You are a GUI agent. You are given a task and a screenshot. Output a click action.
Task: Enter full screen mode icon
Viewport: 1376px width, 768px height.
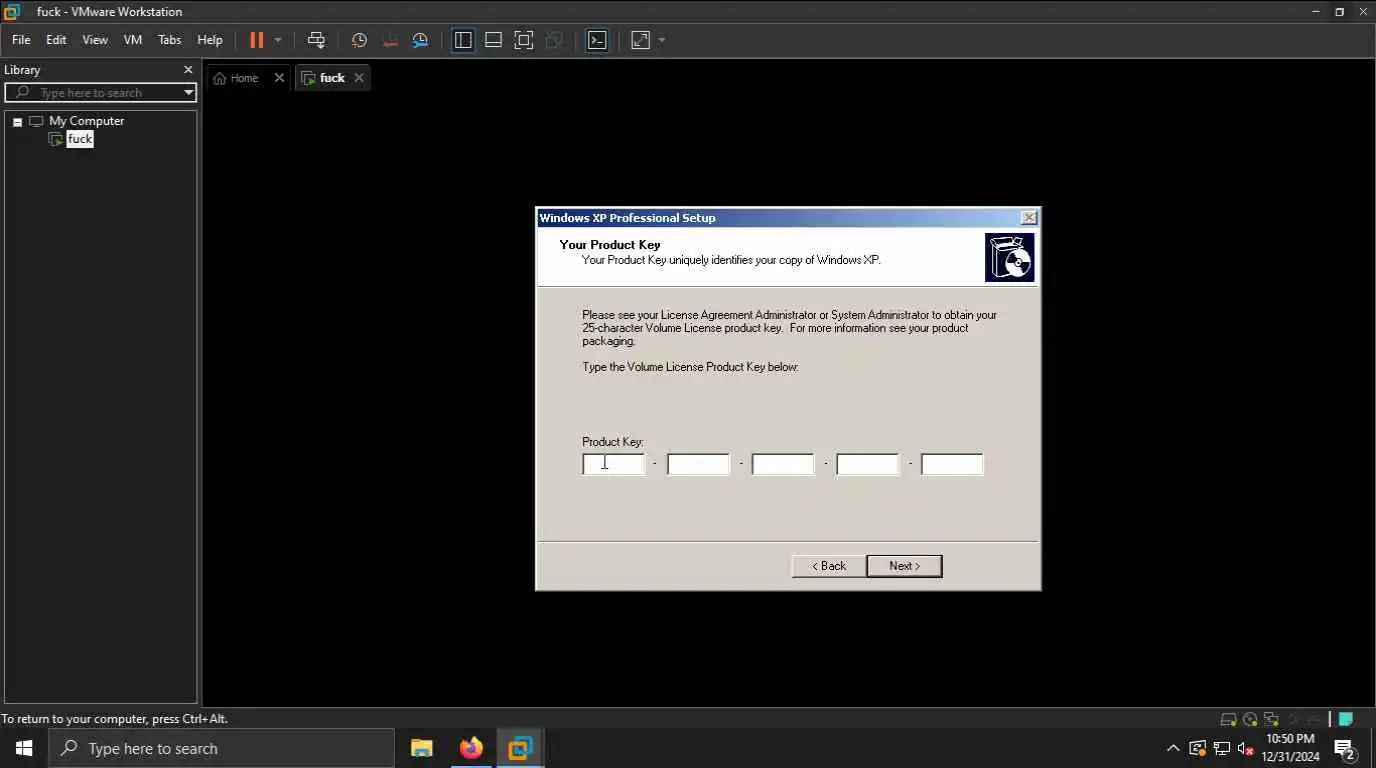click(x=524, y=40)
